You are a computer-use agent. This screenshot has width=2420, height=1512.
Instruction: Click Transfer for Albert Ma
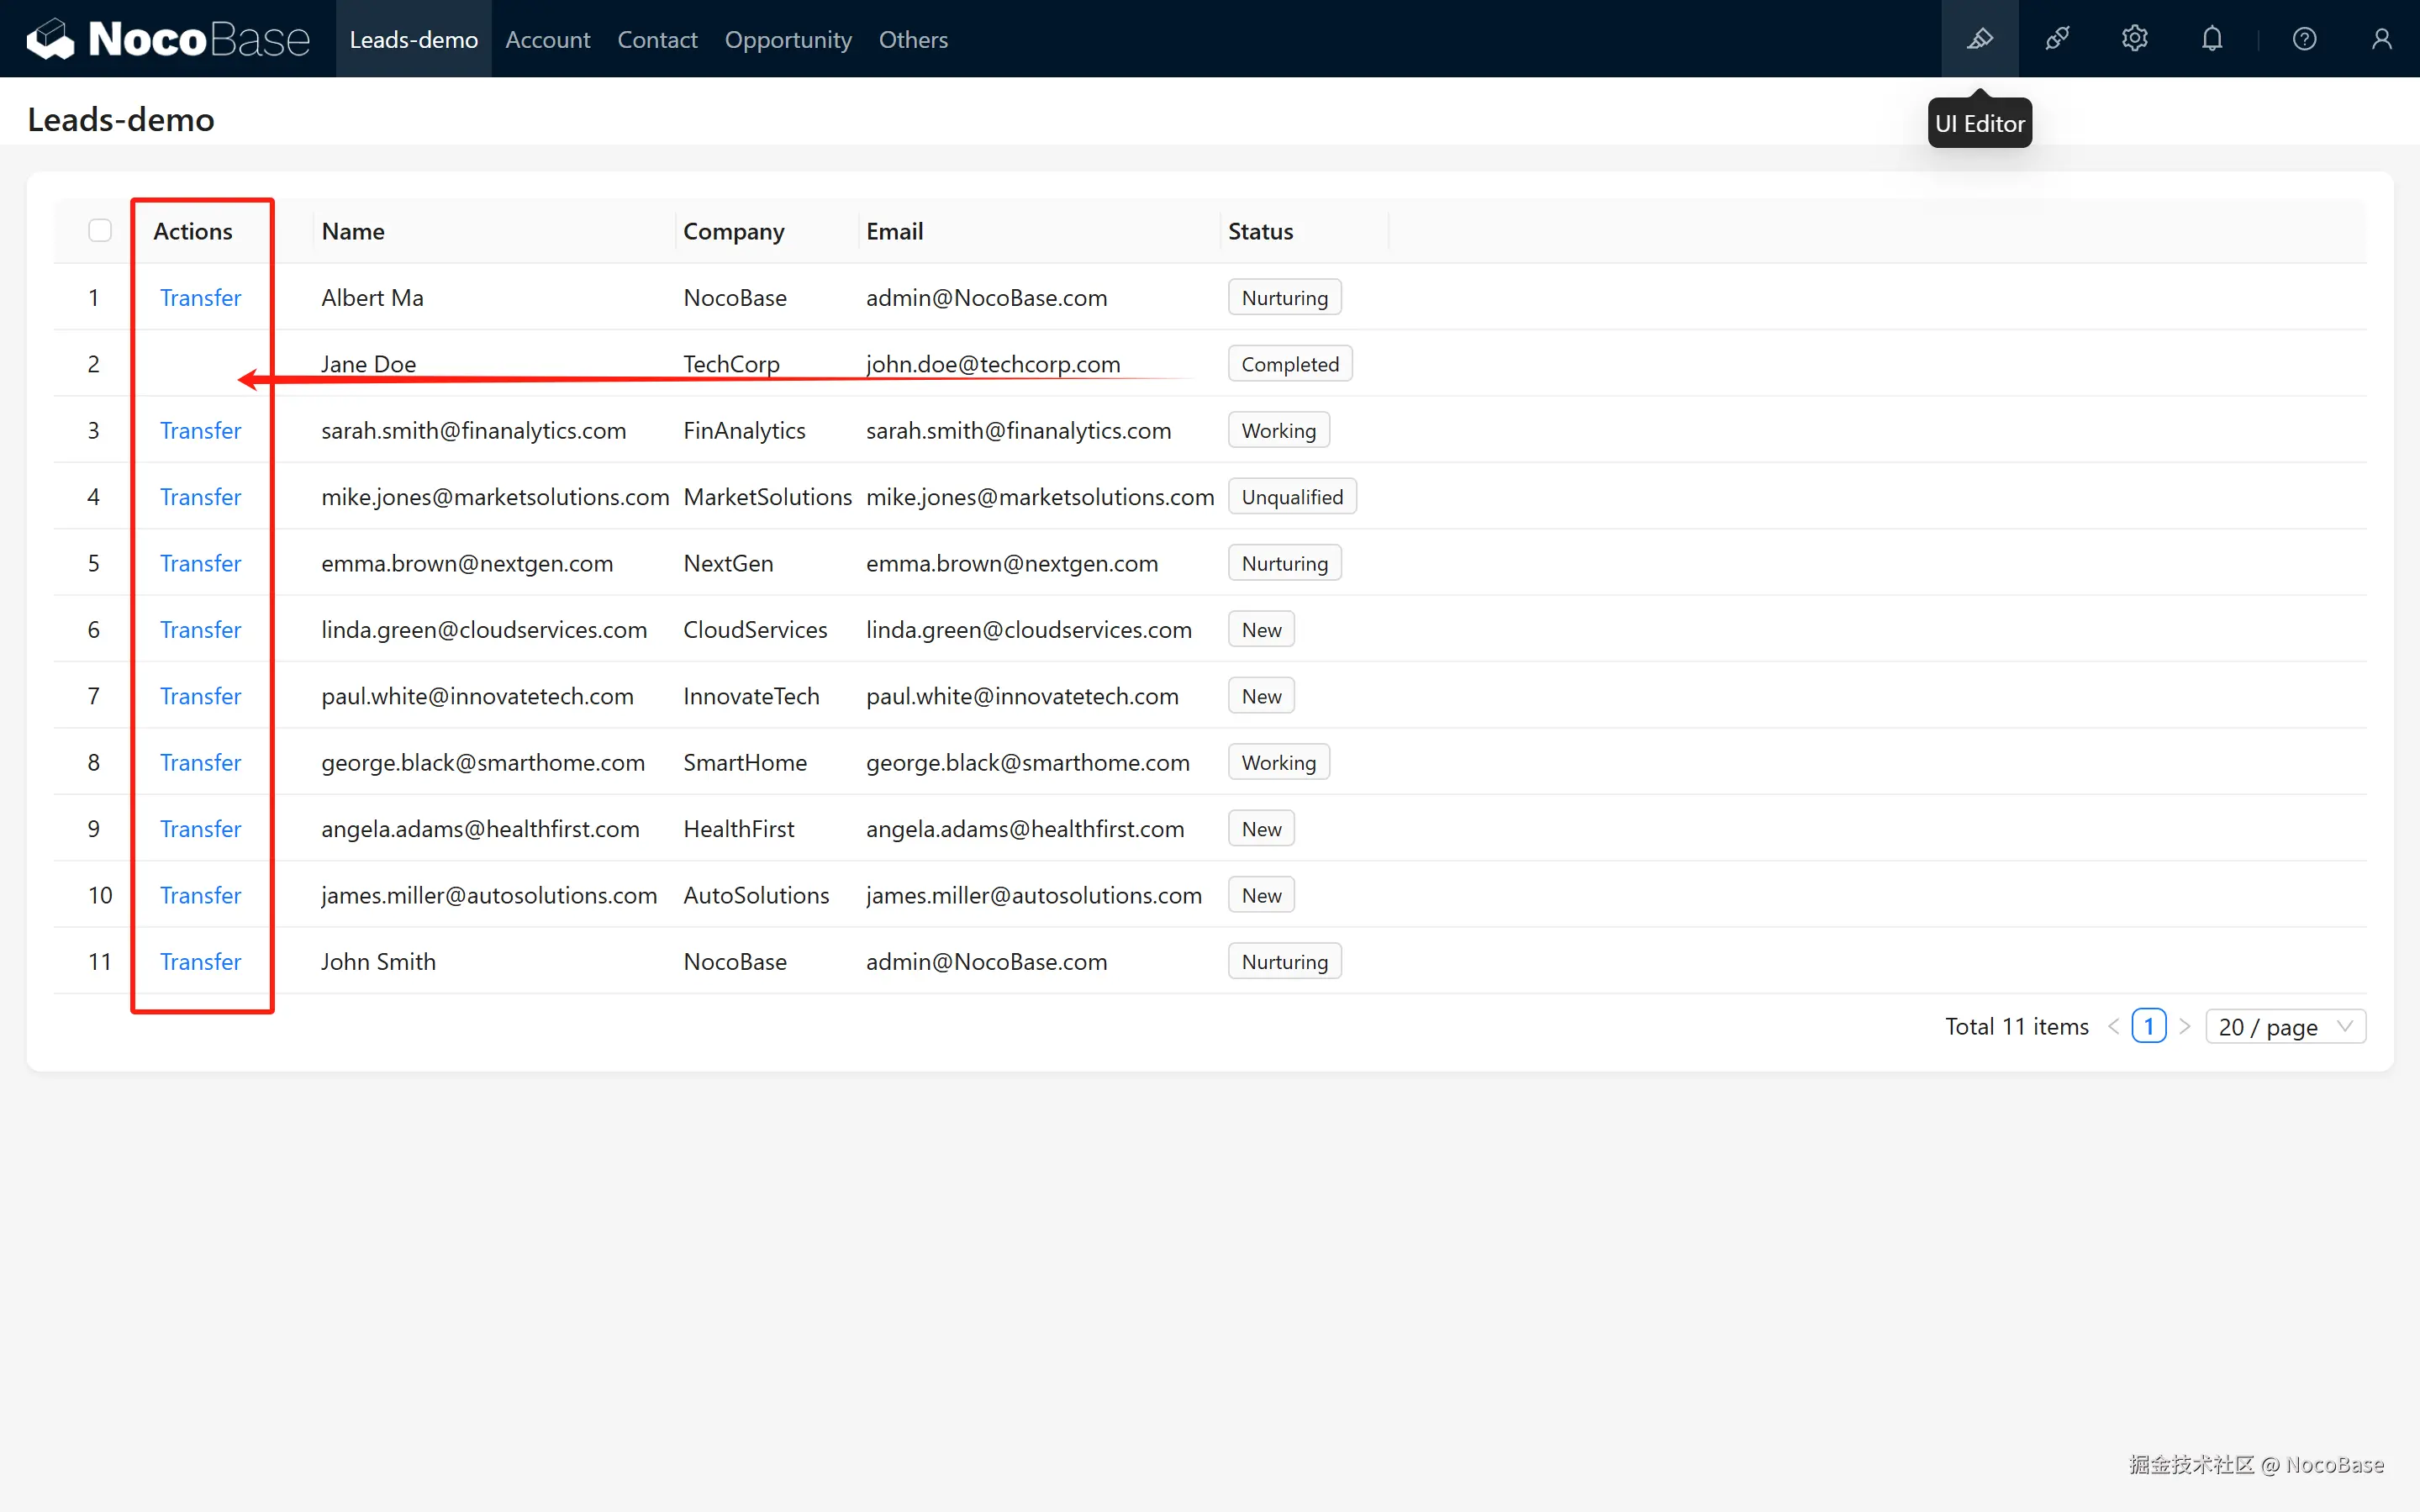tap(200, 297)
